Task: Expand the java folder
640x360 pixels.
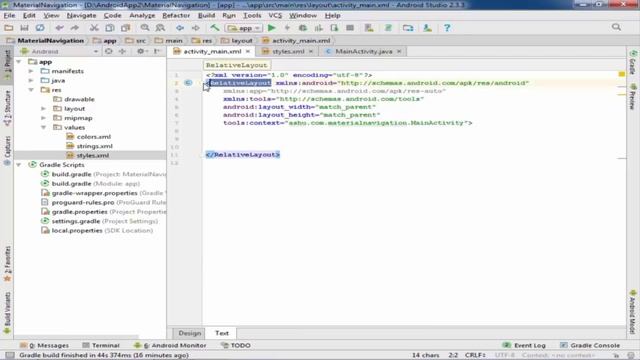Action: coord(31,80)
